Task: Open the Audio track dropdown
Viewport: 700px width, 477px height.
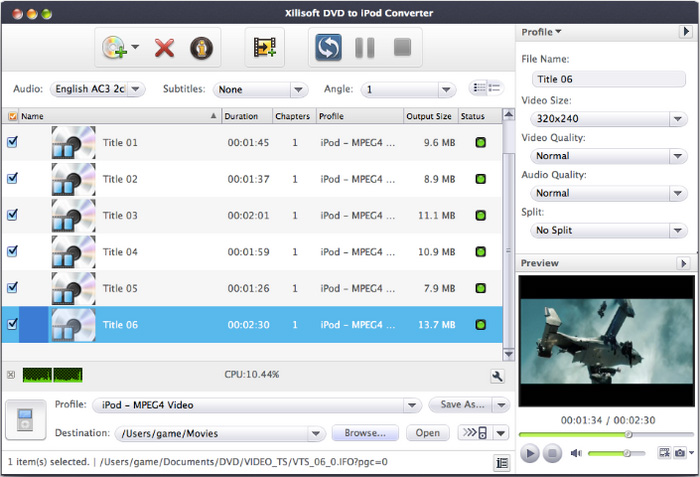Action: click(x=97, y=90)
